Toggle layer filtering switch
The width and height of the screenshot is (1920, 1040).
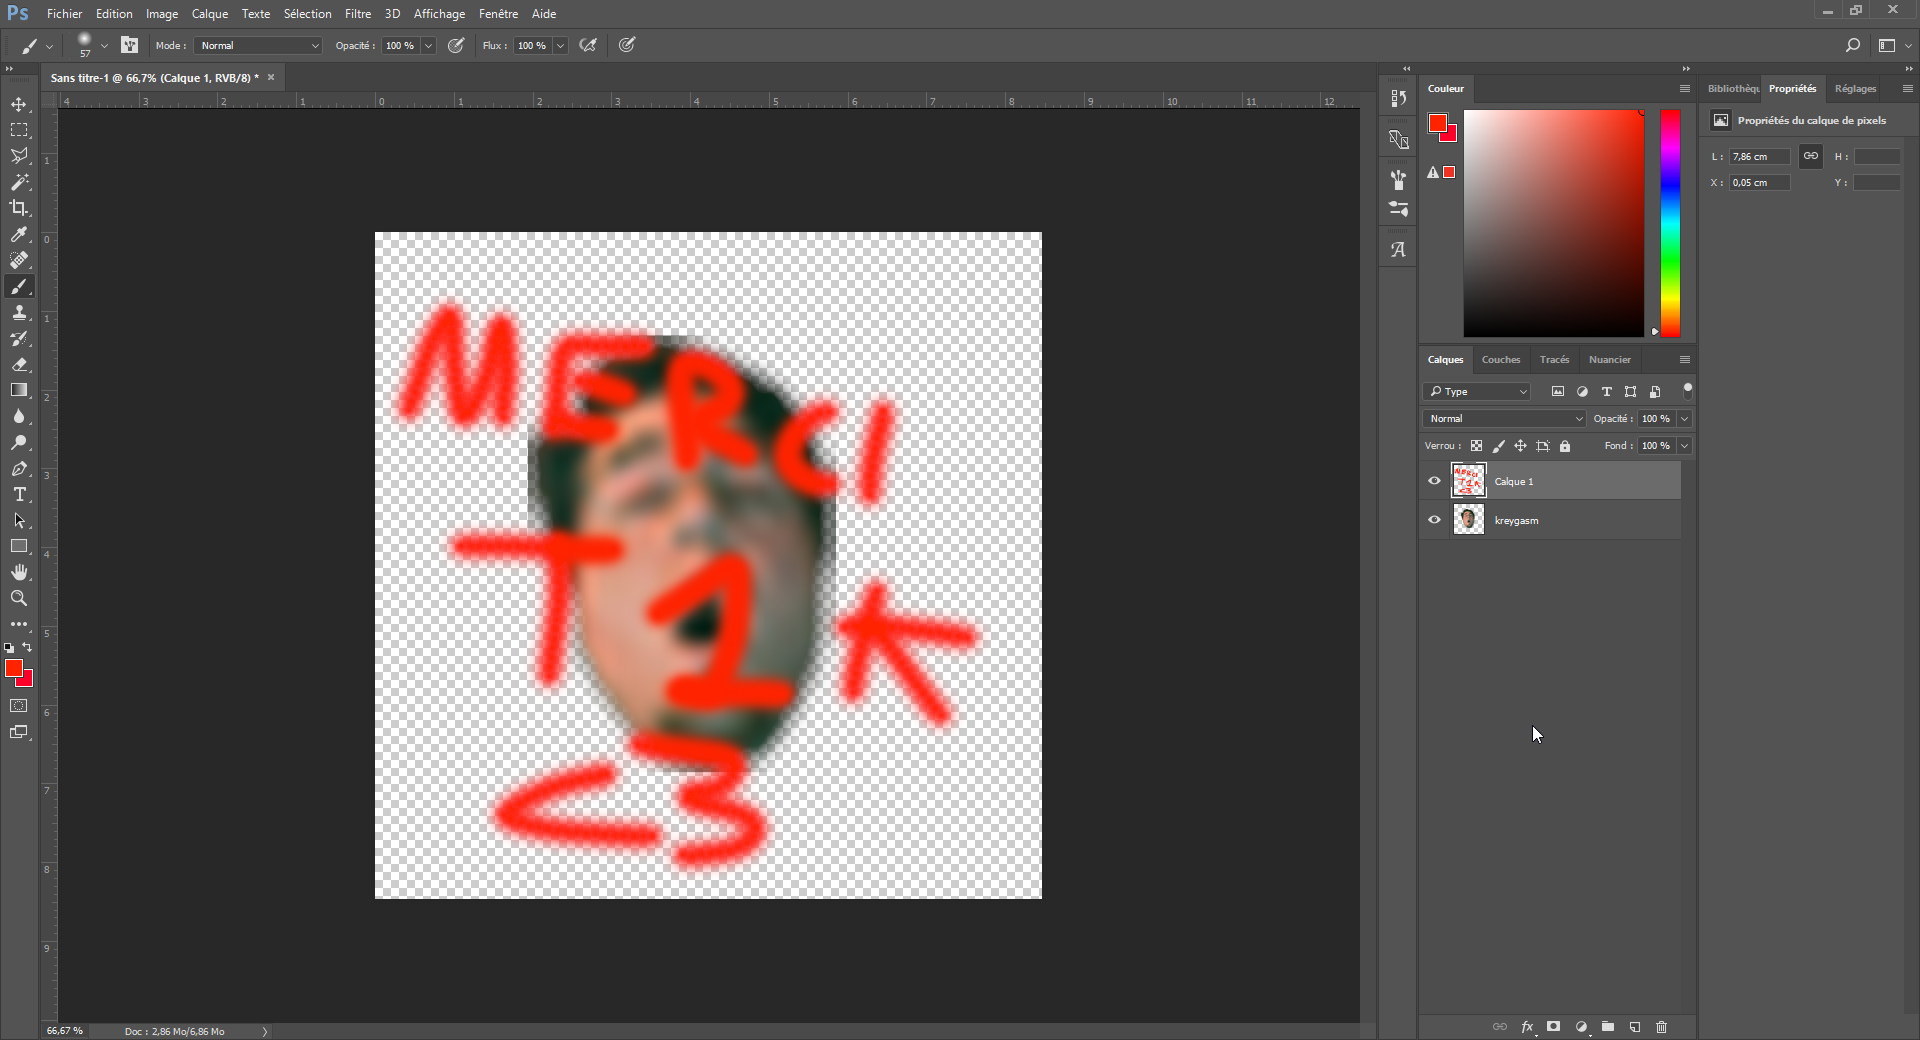point(1688,390)
